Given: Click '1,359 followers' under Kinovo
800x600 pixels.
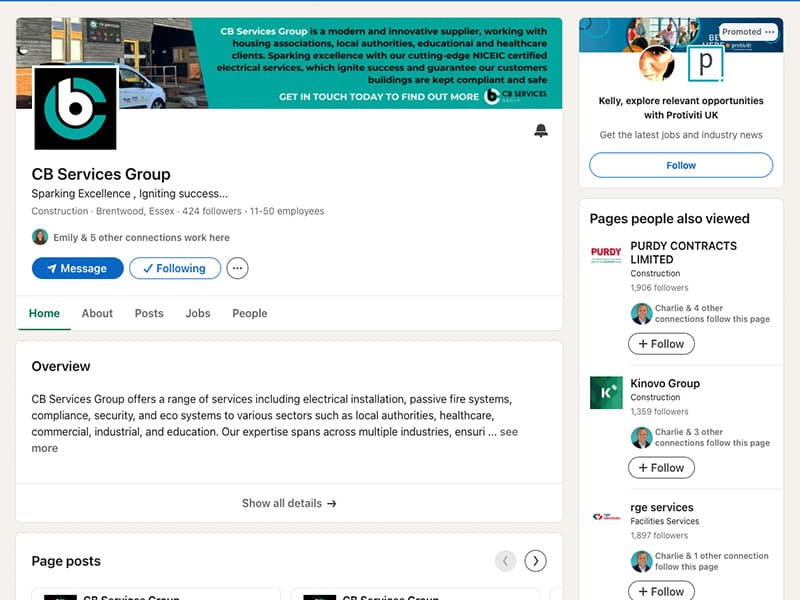Looking at the screenshot, I should pyautogui.click(x=659, y=412).
